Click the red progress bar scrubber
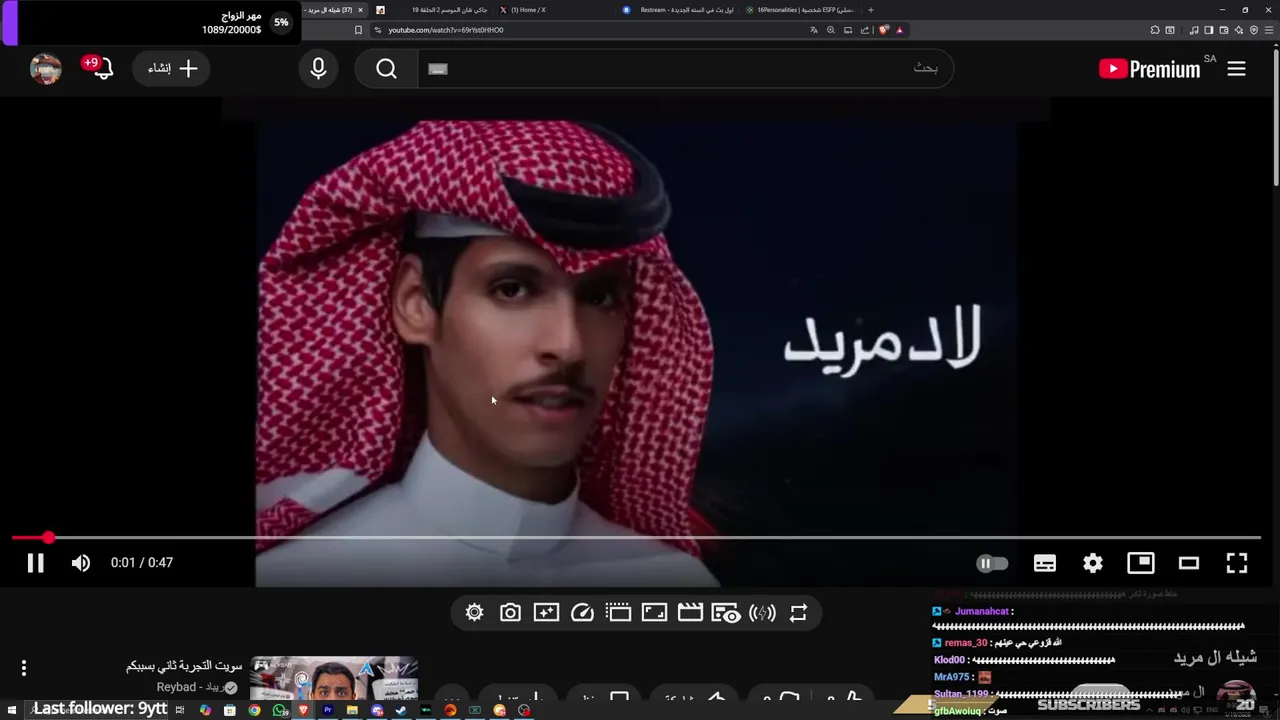This screenshot has width=1280, height=720. pyautogui.click(x=48, y=538)
